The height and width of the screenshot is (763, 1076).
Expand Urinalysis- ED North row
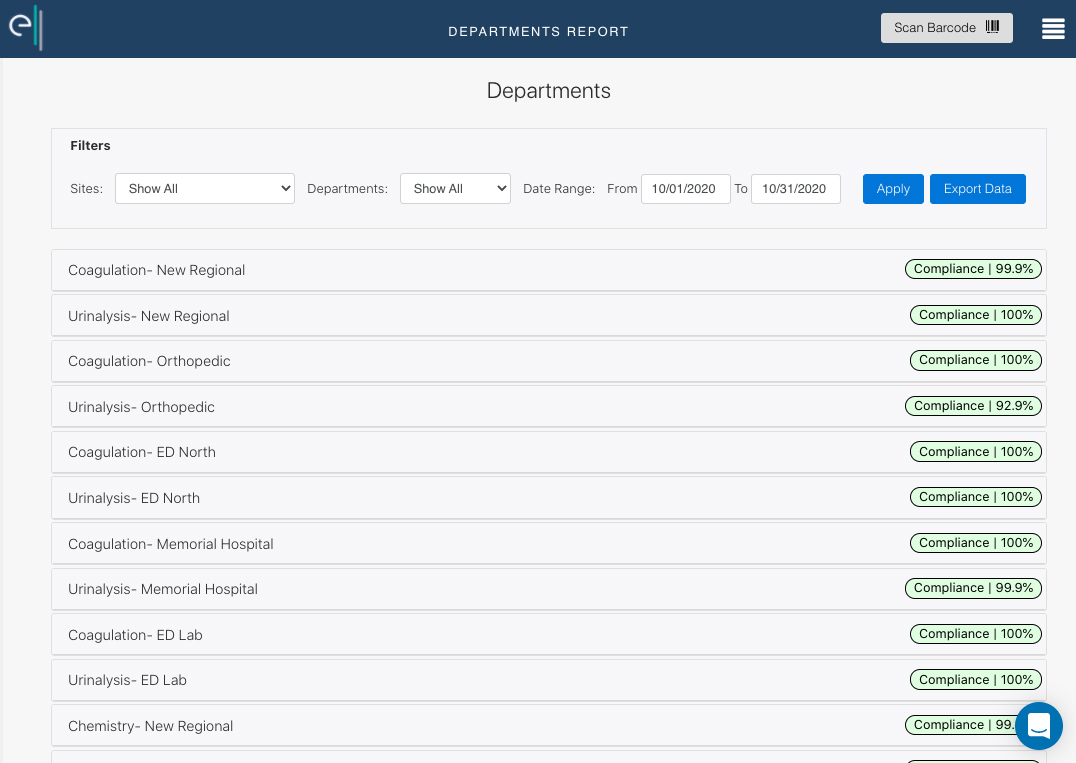548,498
